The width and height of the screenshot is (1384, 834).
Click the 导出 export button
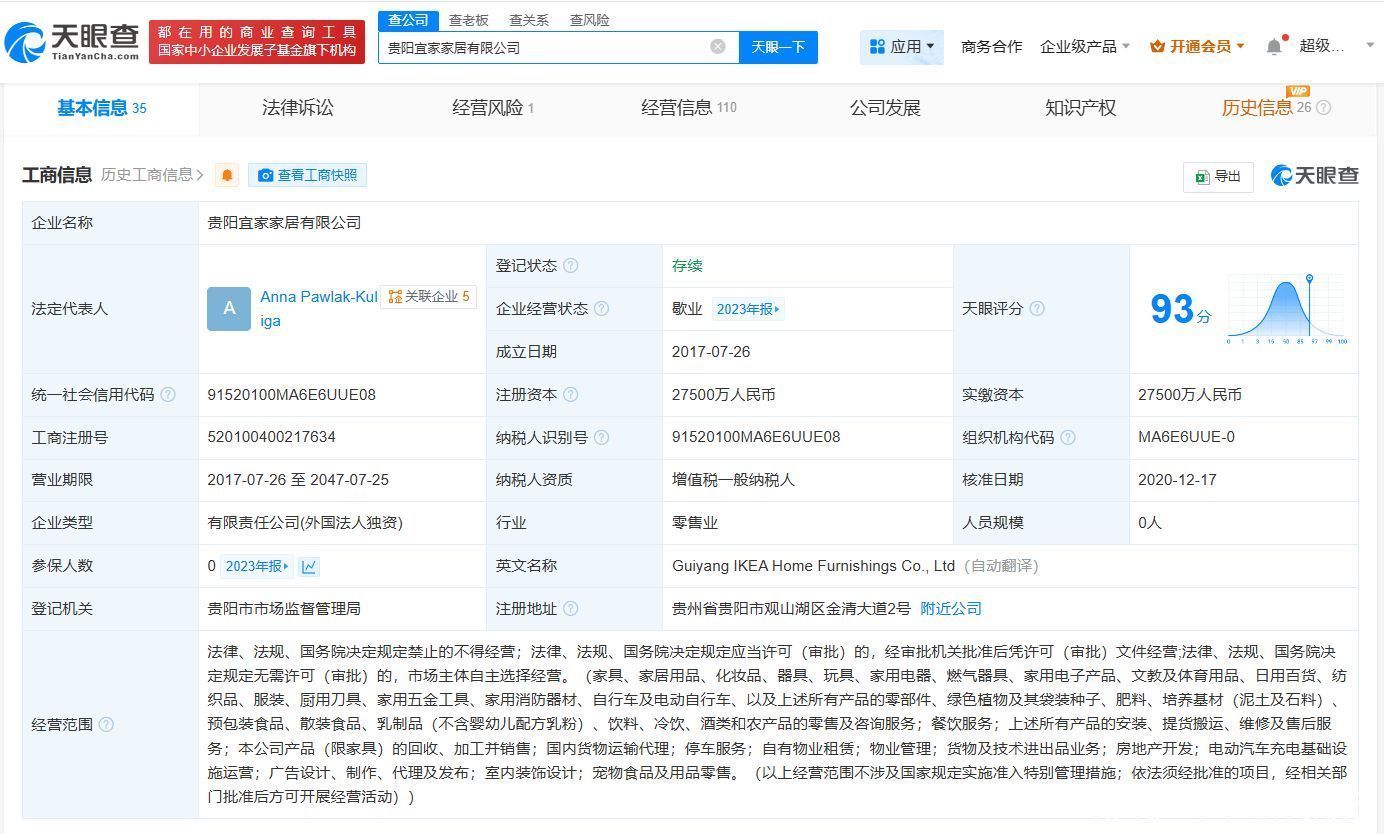click(x=1218, y=177)
